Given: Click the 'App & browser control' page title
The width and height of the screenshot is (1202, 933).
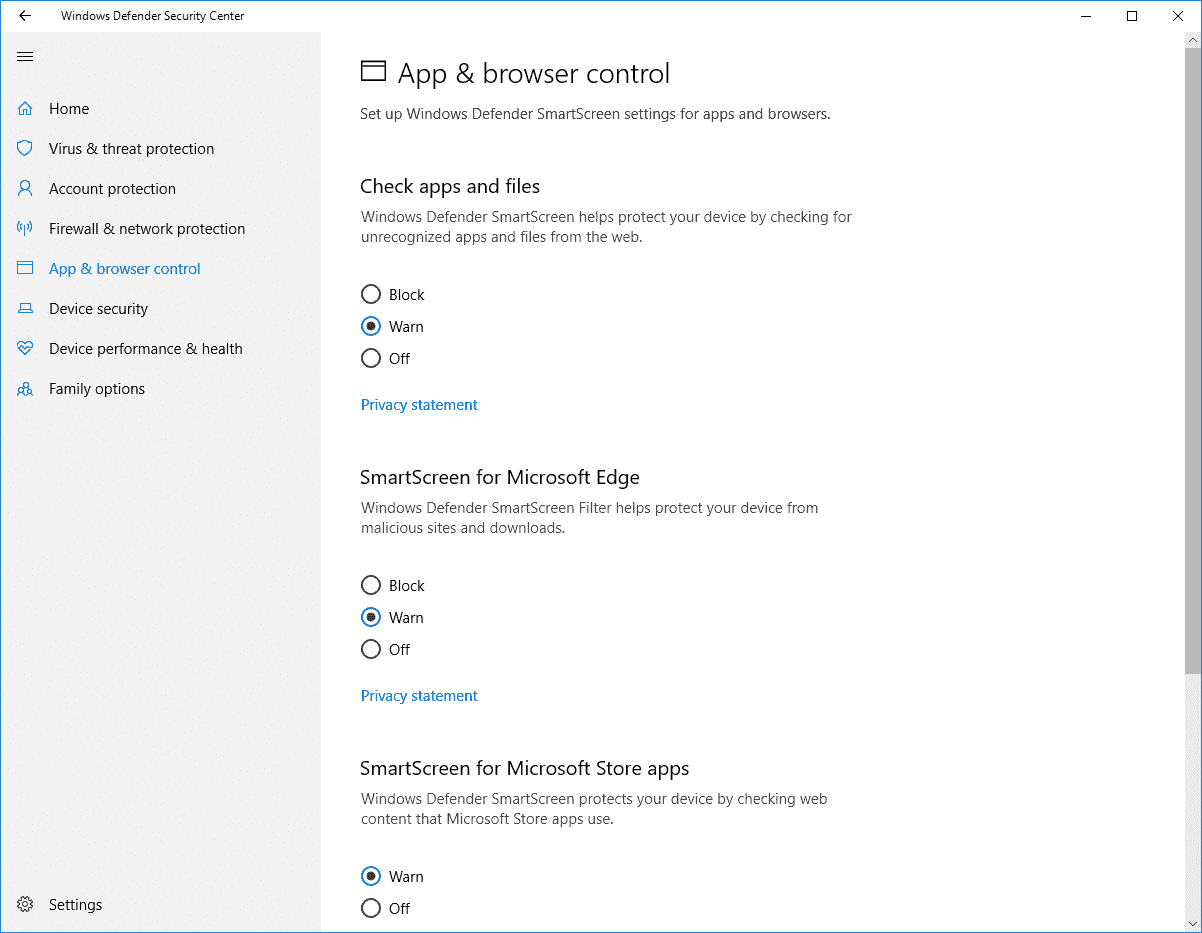Looking at the screenshot, I should pos(534,73).
